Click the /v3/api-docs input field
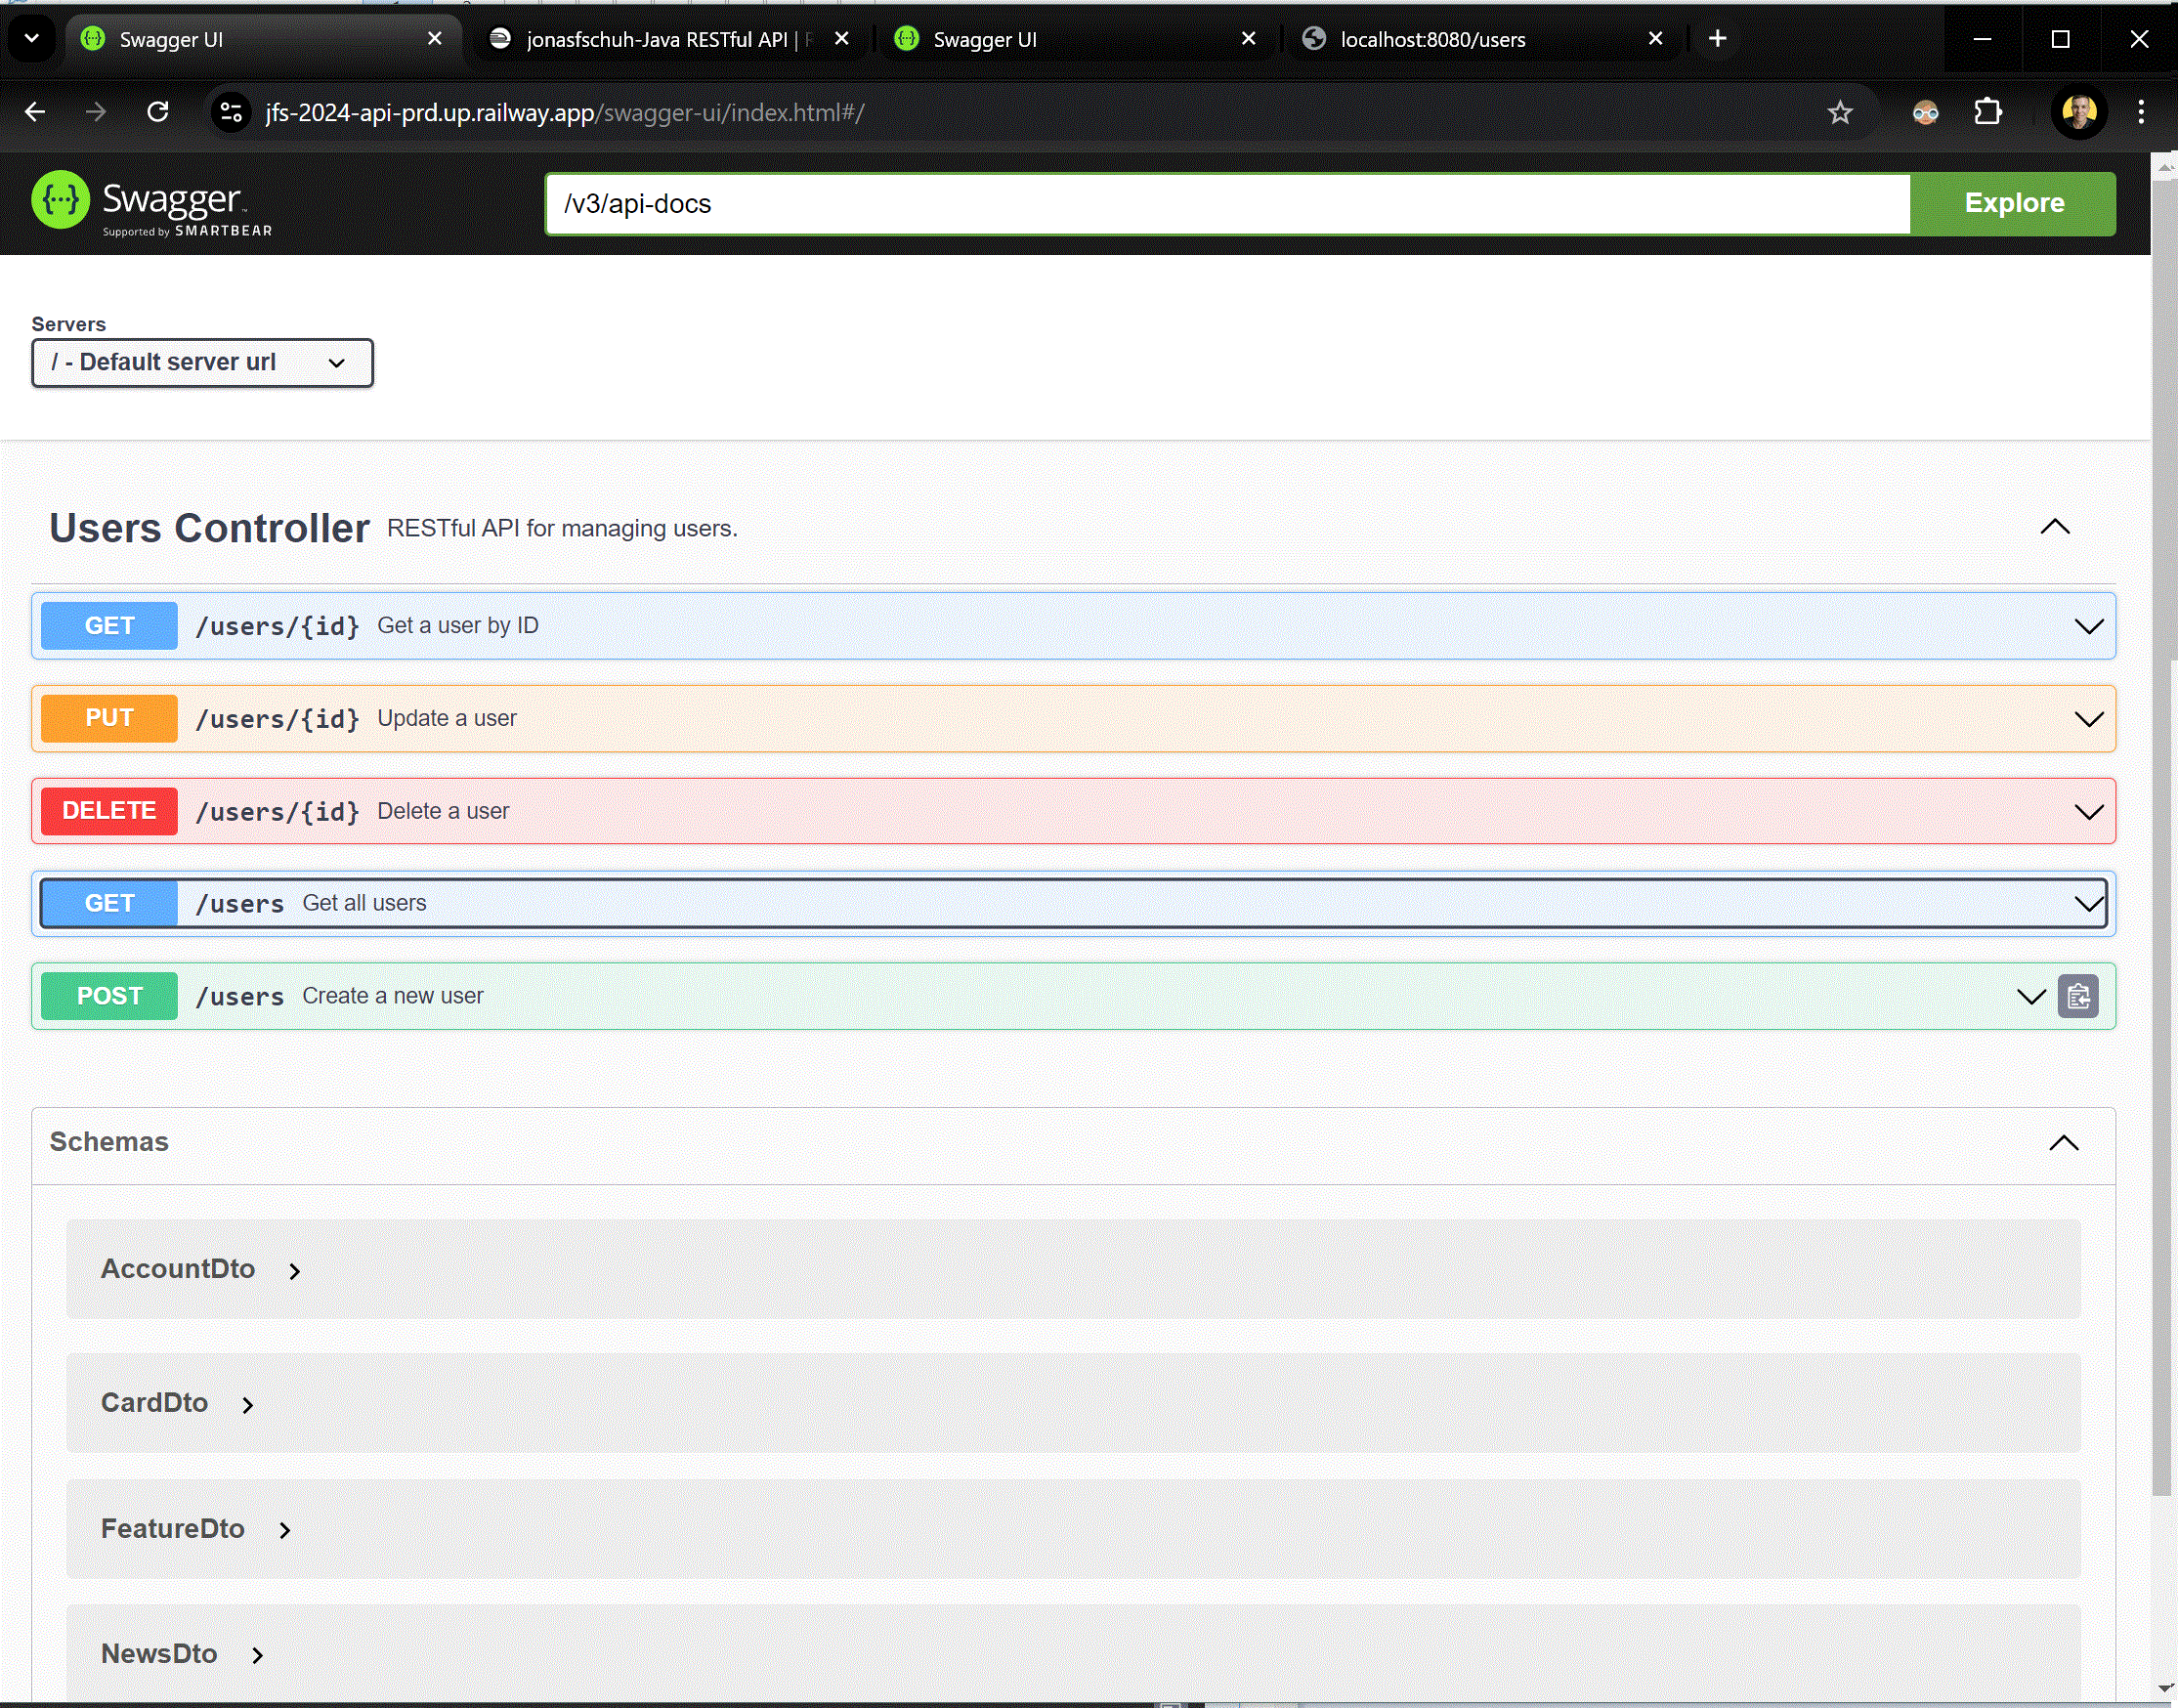Viewport: 2178px width, 1708px height. [x=1200, y=203]
